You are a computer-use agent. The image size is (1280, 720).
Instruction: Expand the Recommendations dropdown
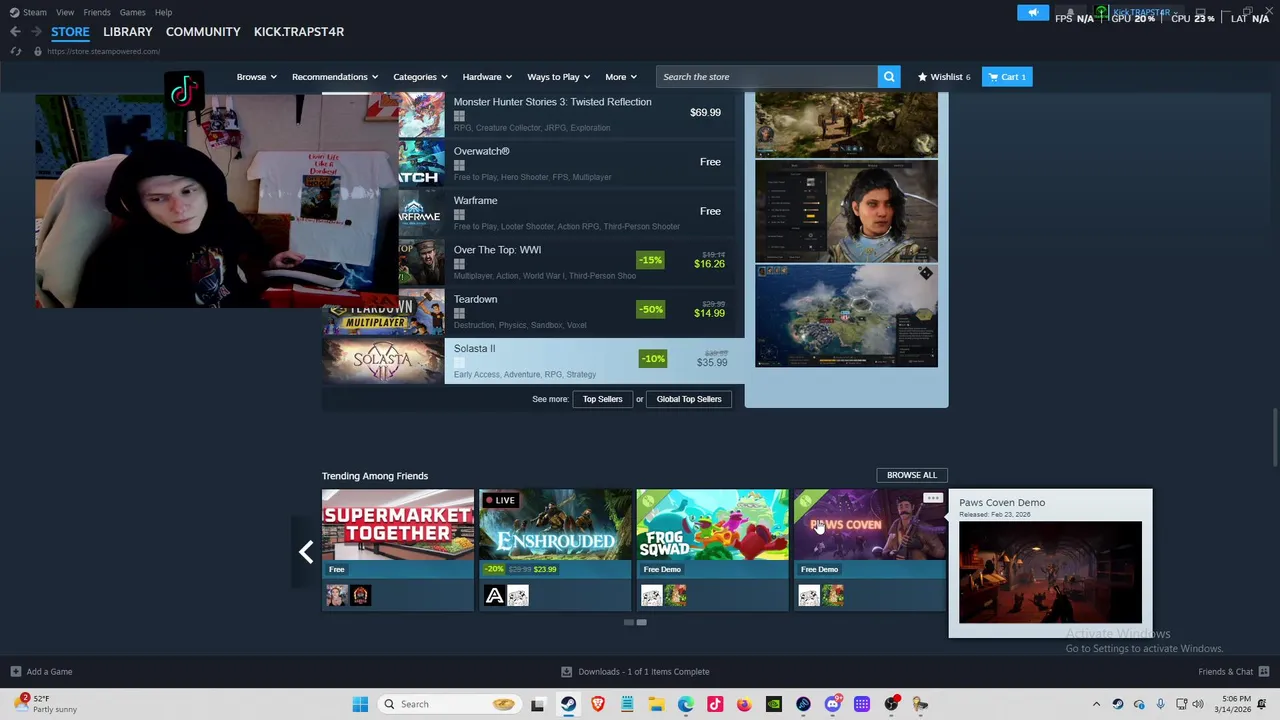335,77
